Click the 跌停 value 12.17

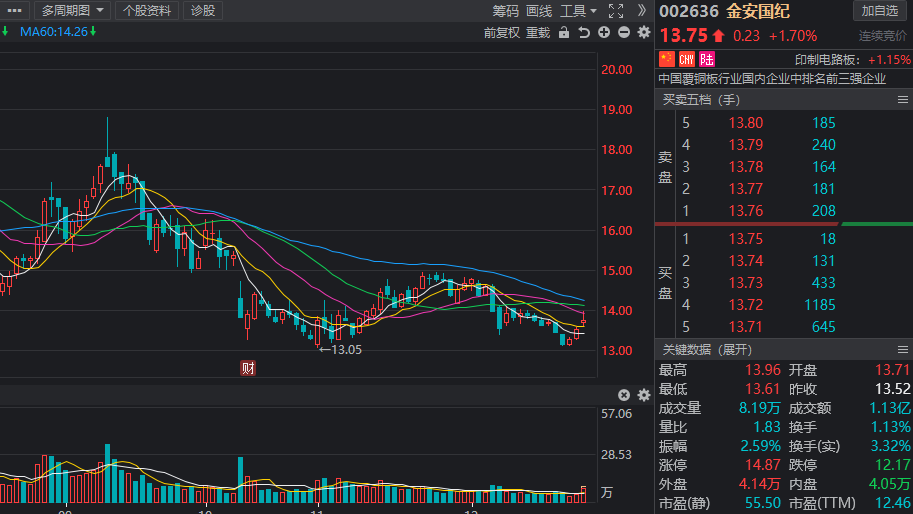(x=892, y=465)
